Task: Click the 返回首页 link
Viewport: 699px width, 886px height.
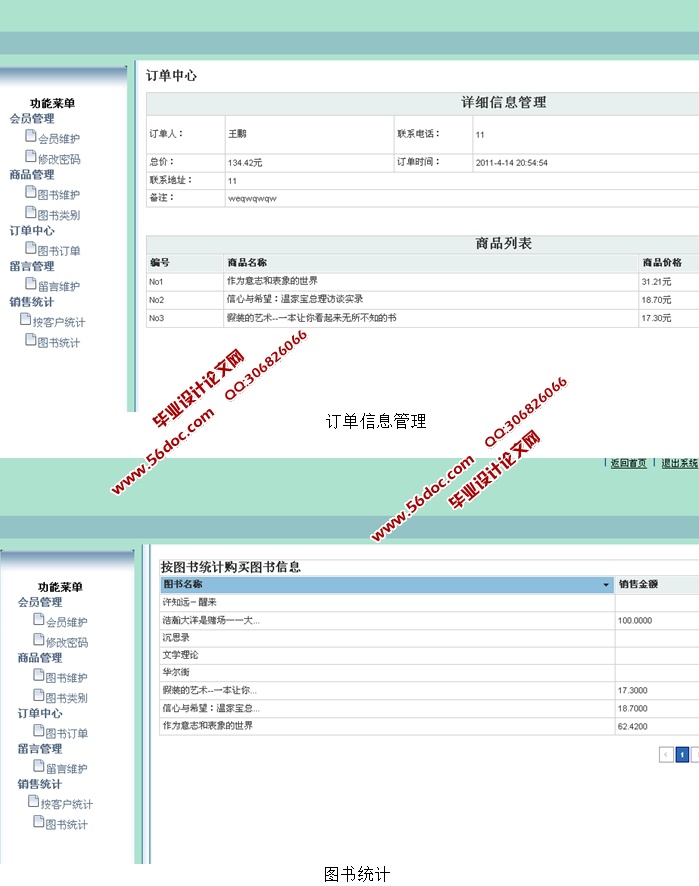Action: tap(628, 463)
